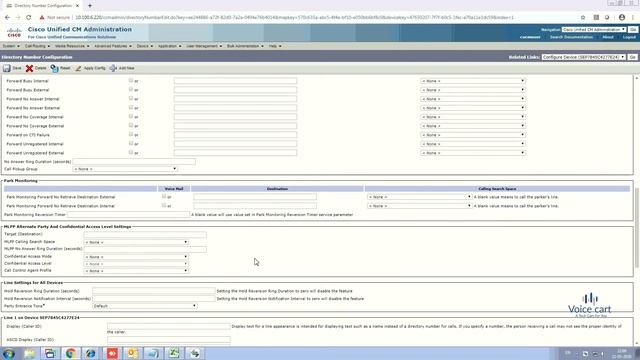Open Outlook icon in taskbar
This screenshot has height=360, width=640.
(x=132, y=353)
